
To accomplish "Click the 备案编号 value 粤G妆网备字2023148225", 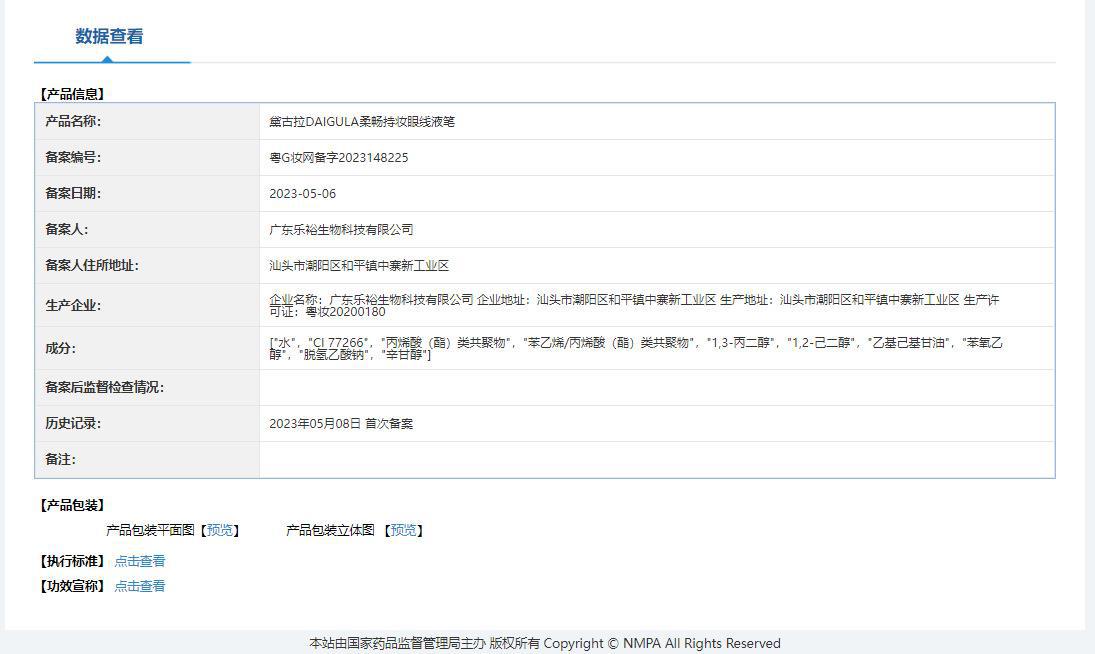I will pyautogui.click(x=339, y=158).
